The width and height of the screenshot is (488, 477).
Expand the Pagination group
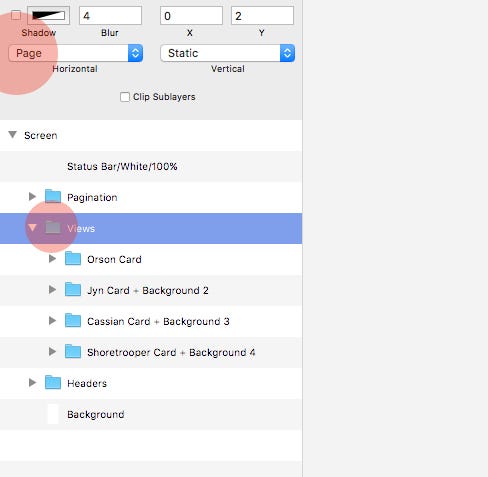point(32,197)
